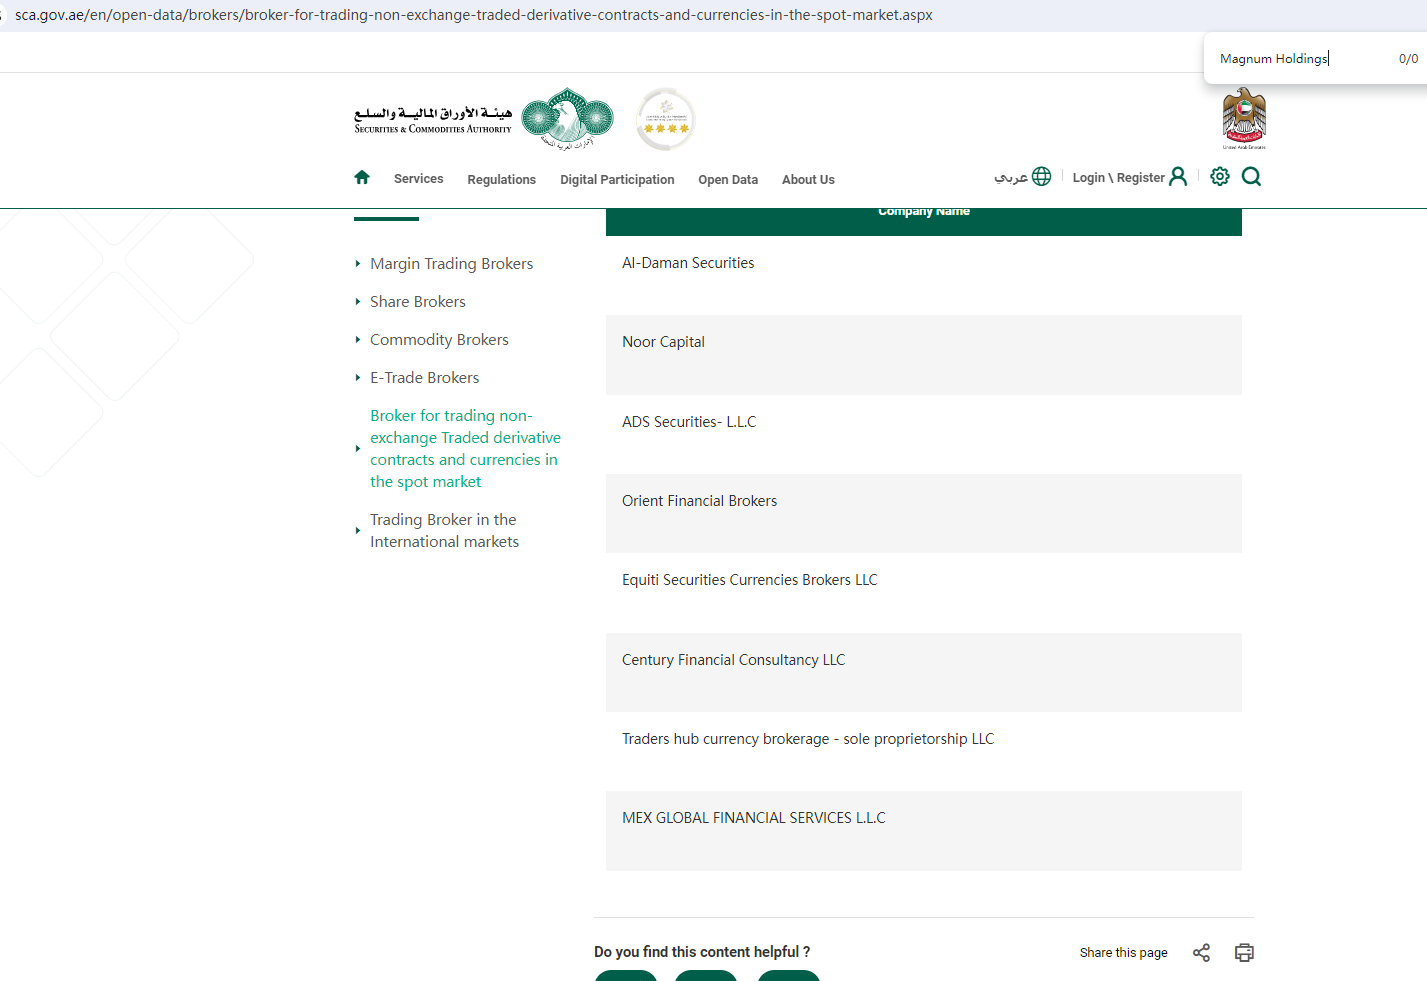Image resolution: width=1427 pixels, height=981 pixels.
Task: Open the Regulations menu
Action: point(501,180)
